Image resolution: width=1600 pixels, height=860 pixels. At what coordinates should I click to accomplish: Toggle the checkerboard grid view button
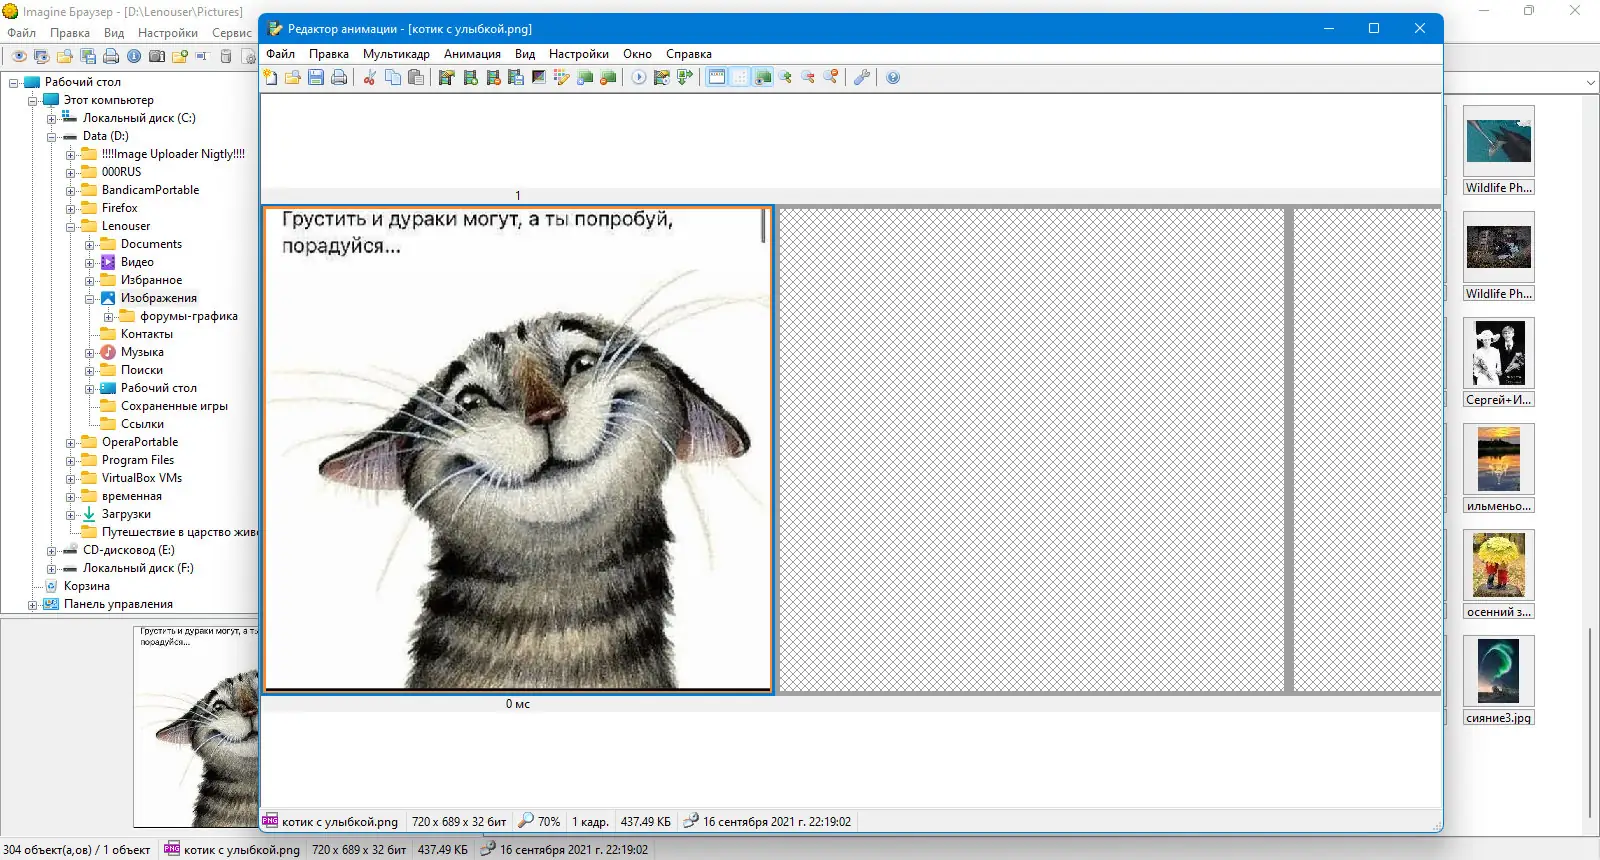740,77
